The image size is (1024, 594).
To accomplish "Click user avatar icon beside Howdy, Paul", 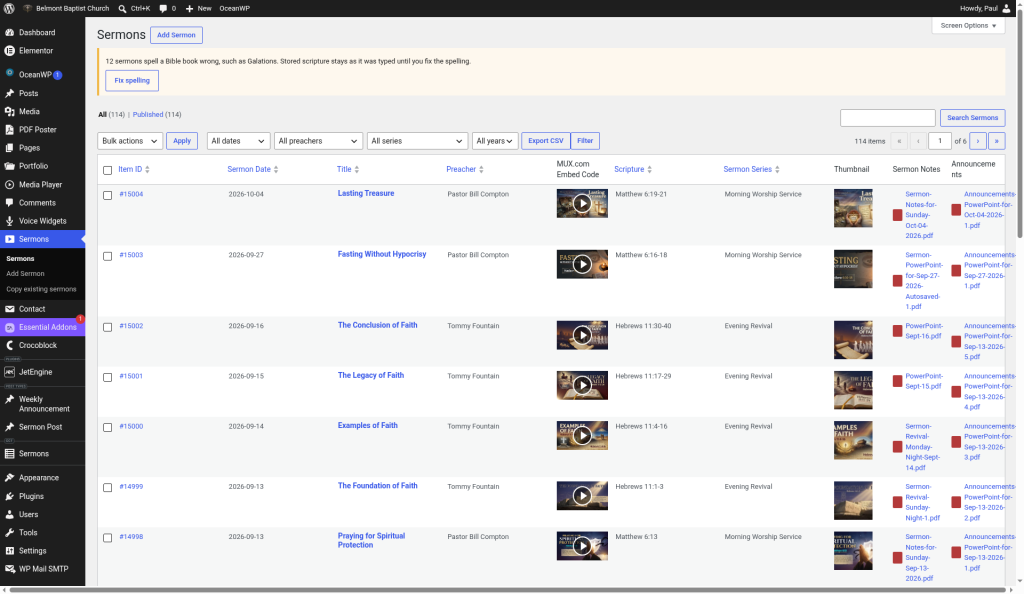I will pos(1006,8).
